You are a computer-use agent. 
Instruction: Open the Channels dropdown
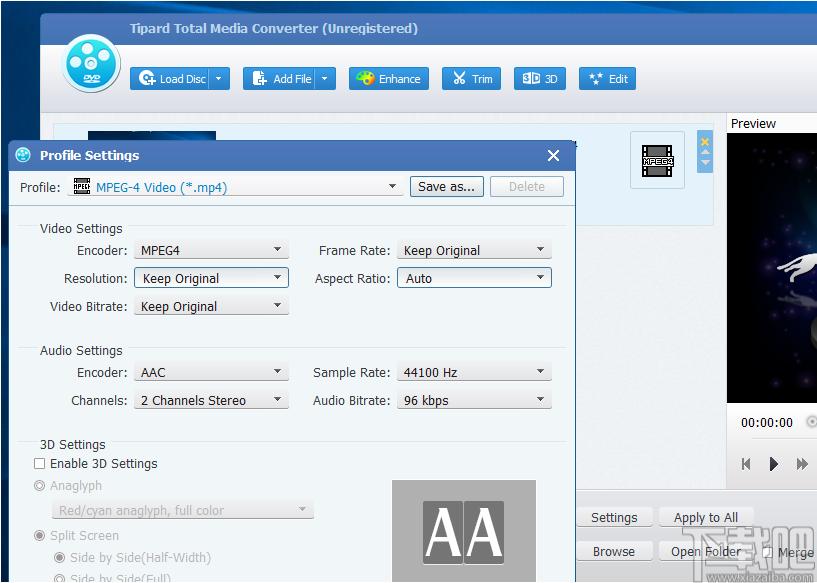tap(211, 400)
